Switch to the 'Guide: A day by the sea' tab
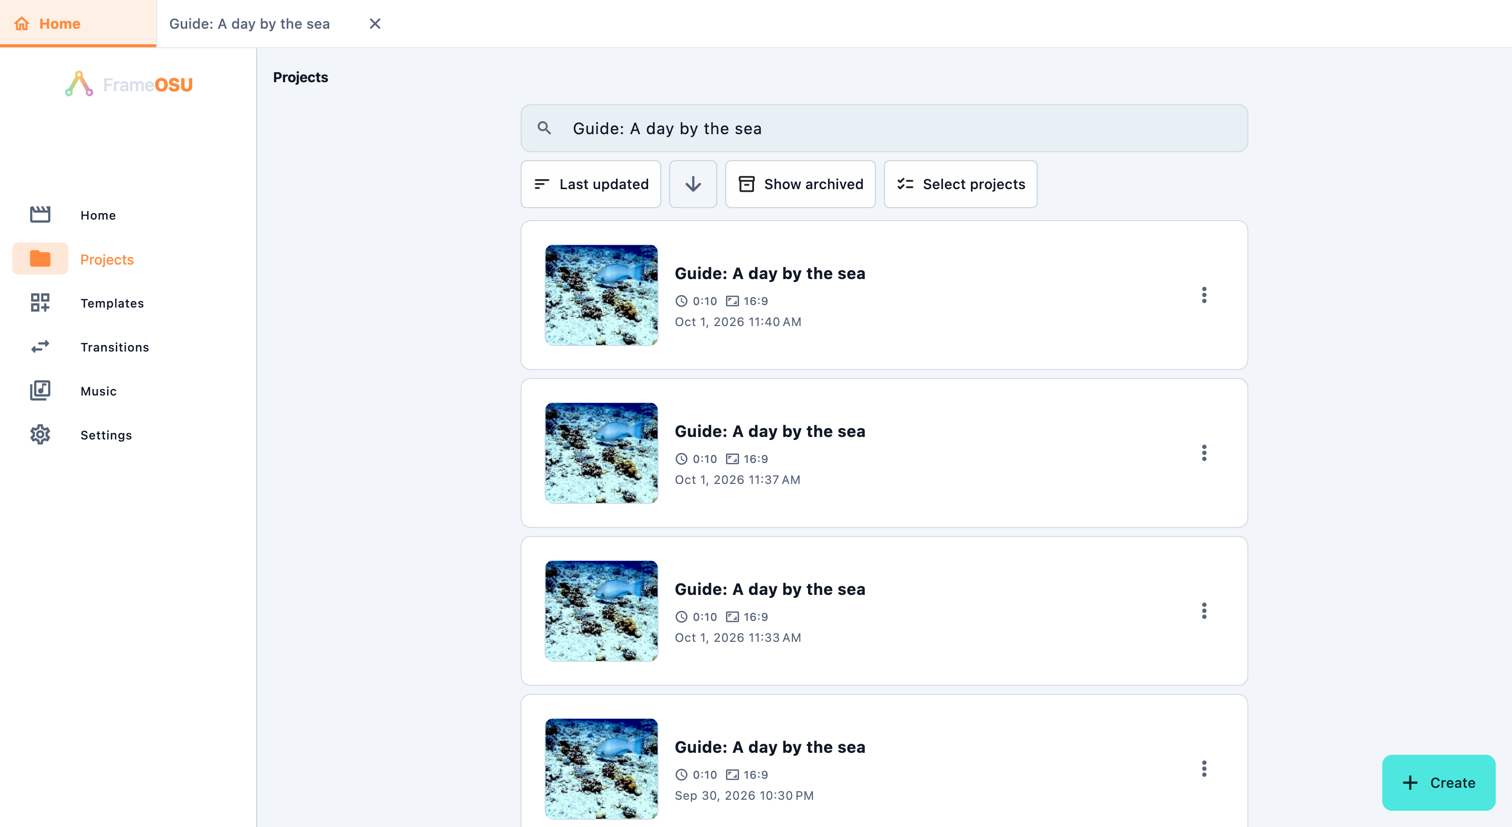The height and width of the screenshot is (827, 1512). click(250, 23)
